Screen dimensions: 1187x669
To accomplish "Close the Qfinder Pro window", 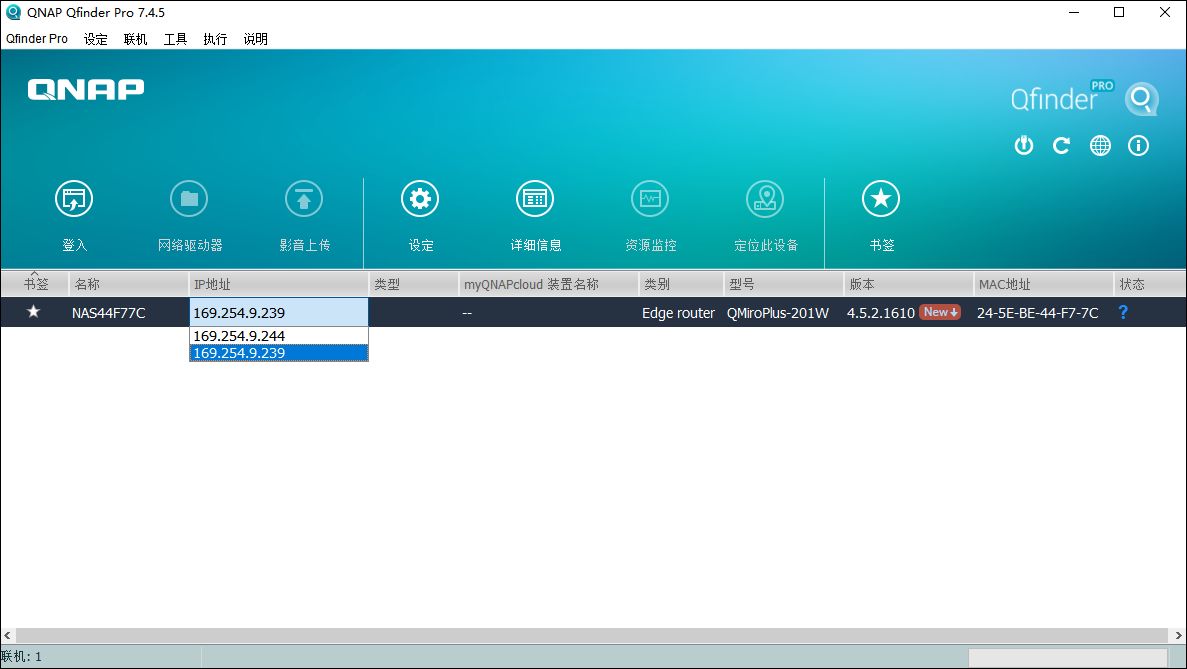I will click(1164, 12).
